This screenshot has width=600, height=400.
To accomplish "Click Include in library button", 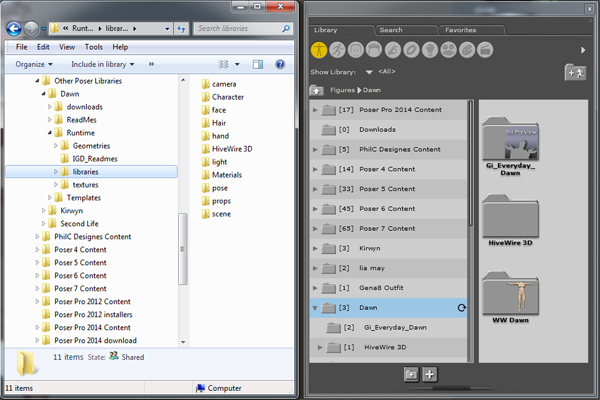I will pyautogui.click(x=104, y=64).
